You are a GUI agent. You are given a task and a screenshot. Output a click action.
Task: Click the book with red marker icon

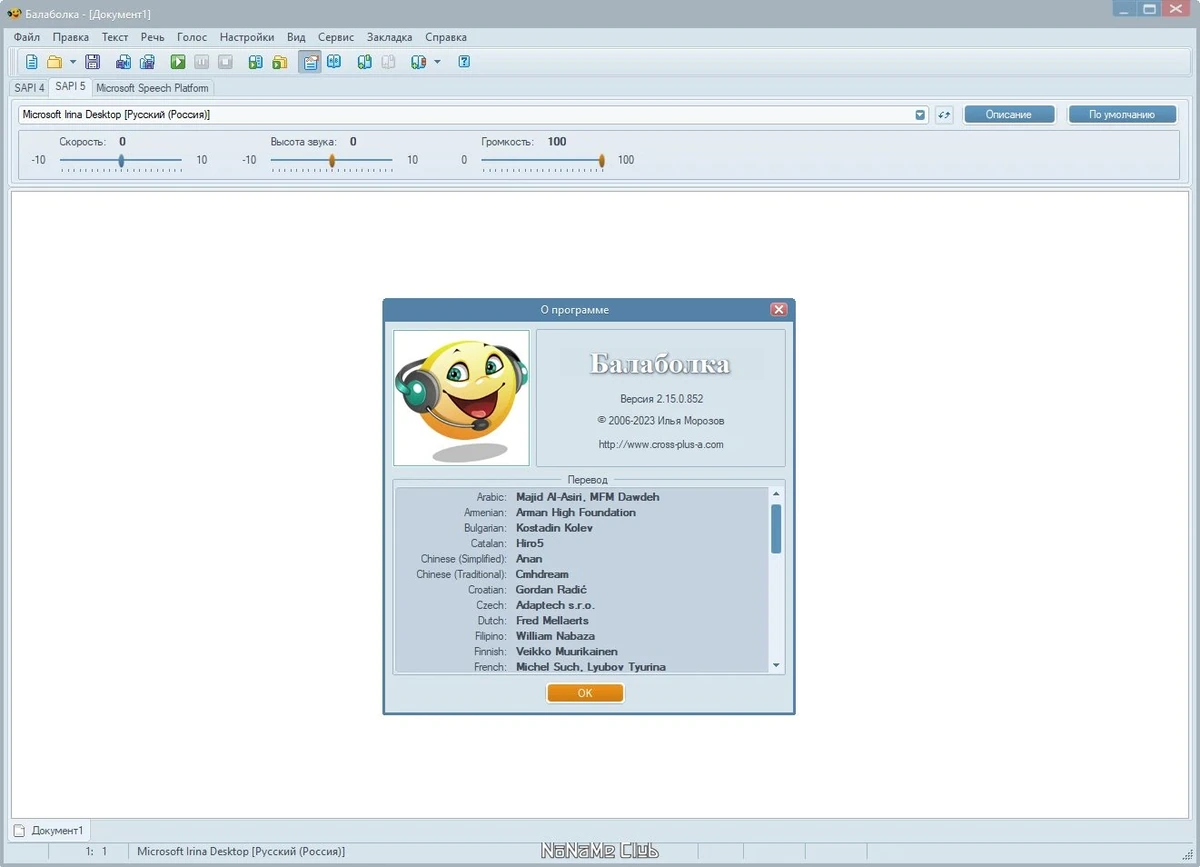point(419,62)
